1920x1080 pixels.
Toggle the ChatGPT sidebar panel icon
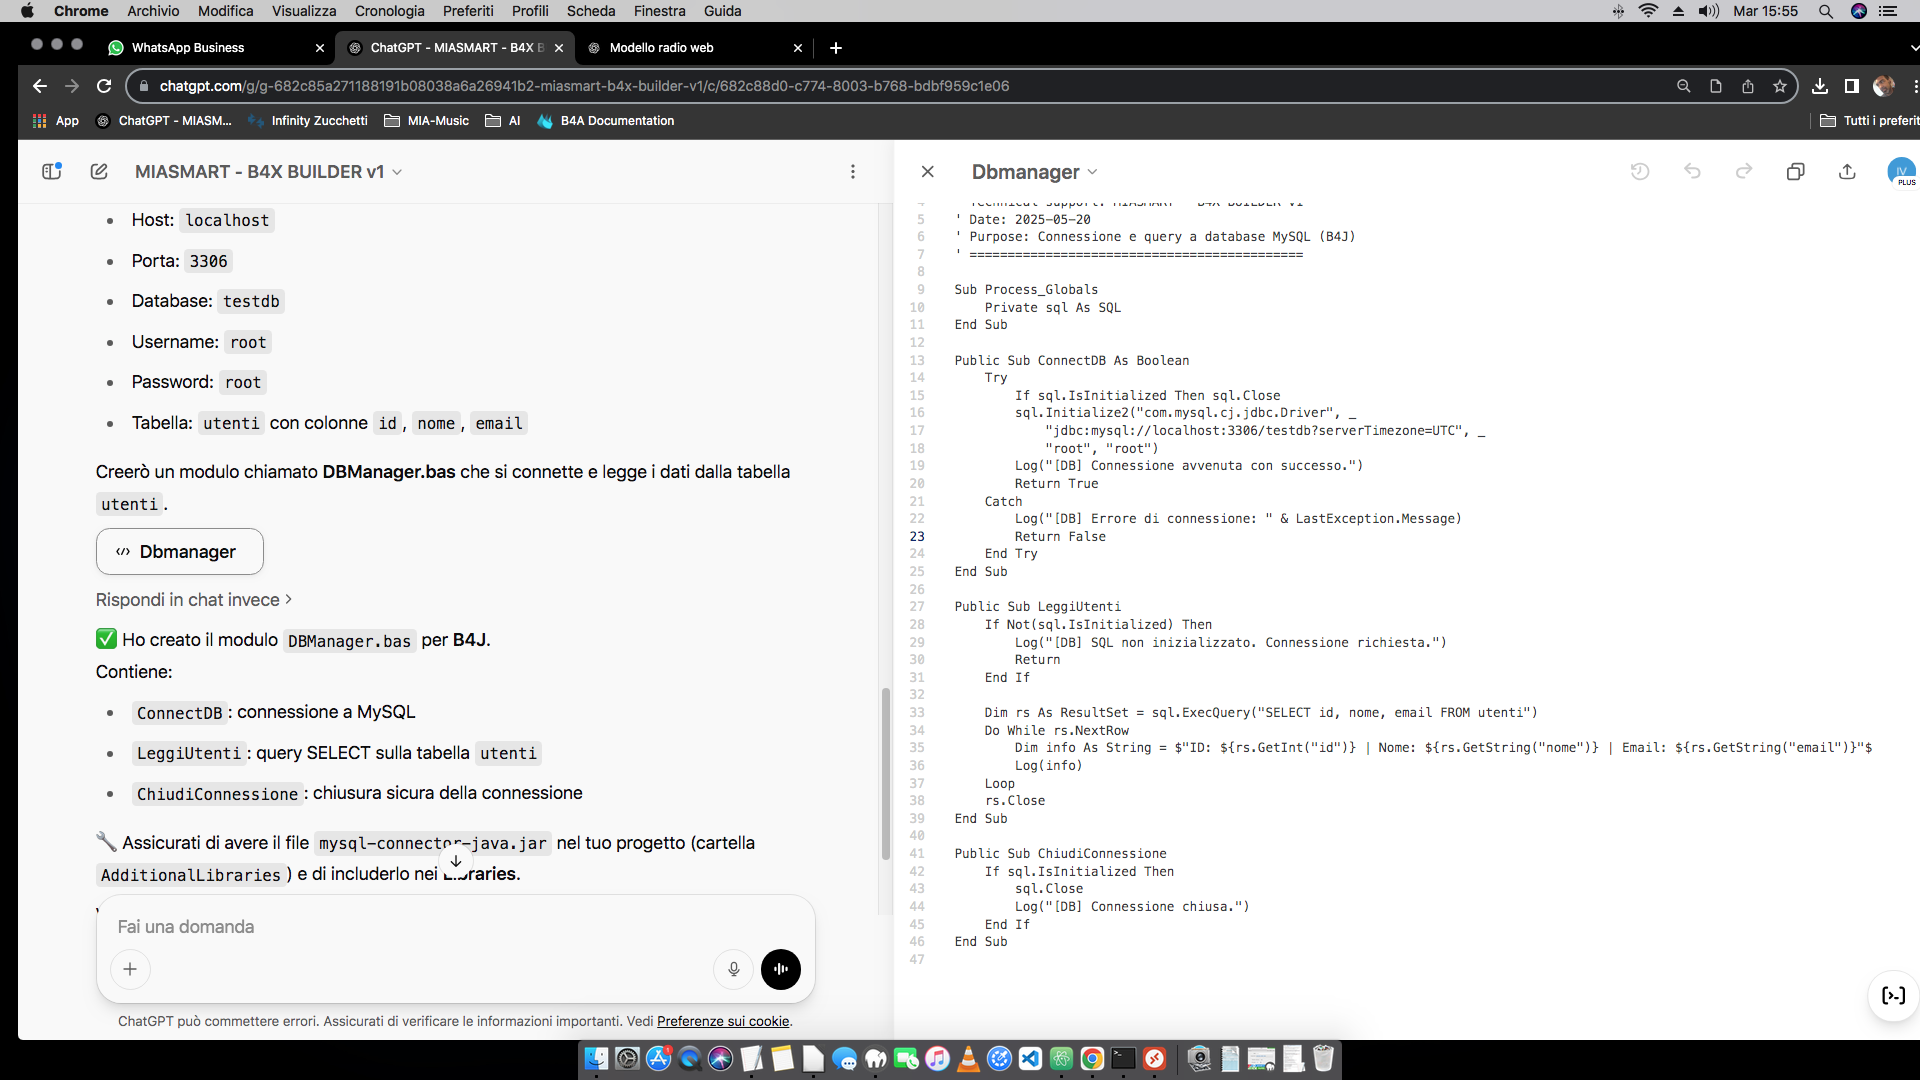click(52, 171)
